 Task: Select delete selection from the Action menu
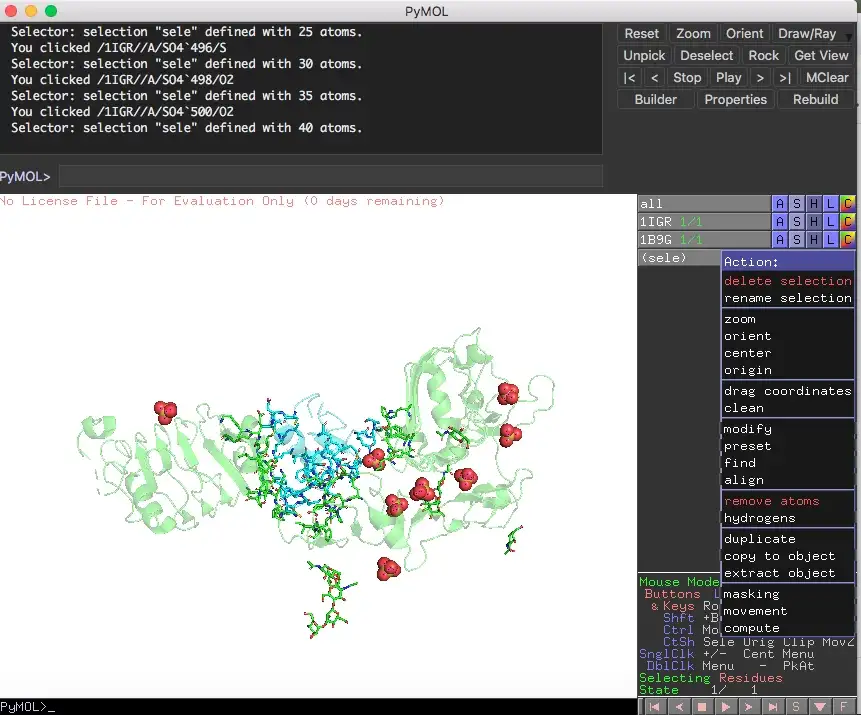(x=788, y=281)
